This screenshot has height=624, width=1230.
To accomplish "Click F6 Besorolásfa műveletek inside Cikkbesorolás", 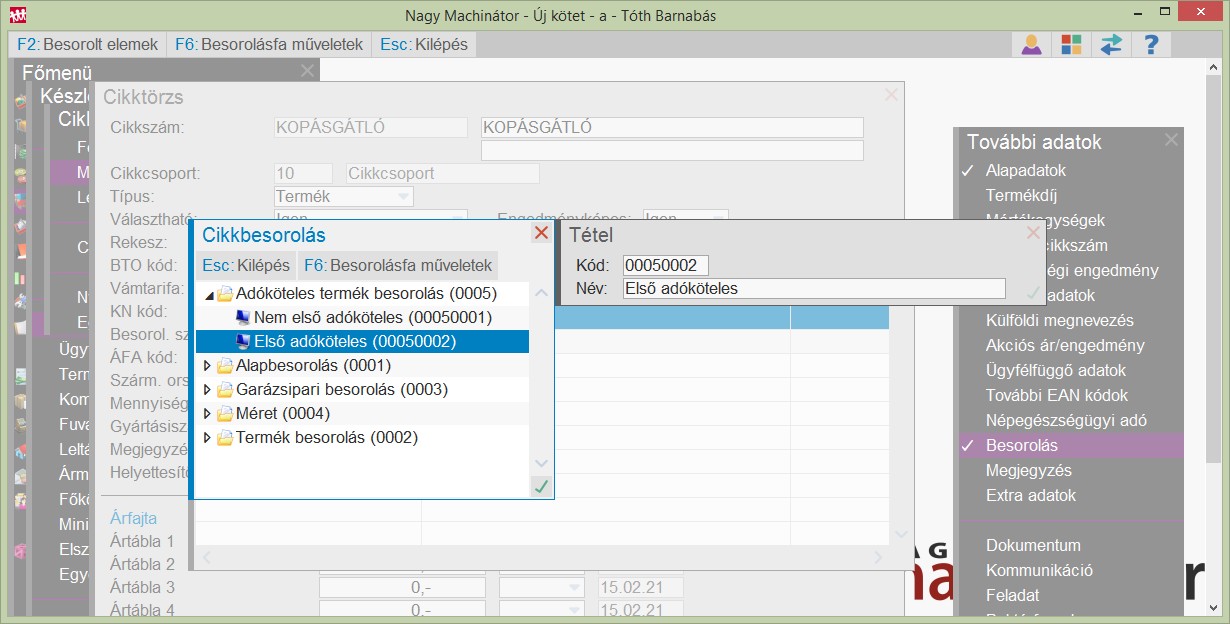I will tap(398, 266).
